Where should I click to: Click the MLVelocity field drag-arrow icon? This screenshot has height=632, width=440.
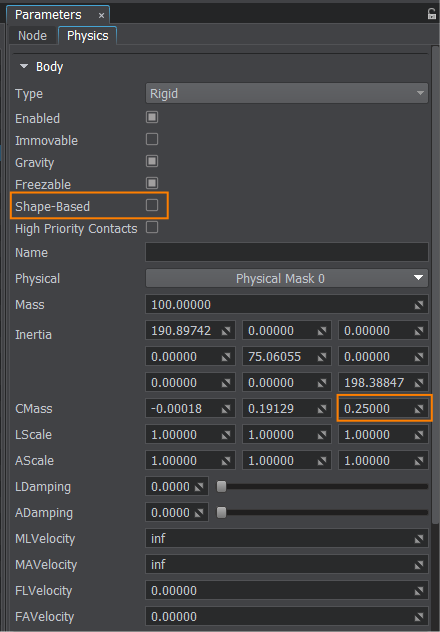(419, 539)
